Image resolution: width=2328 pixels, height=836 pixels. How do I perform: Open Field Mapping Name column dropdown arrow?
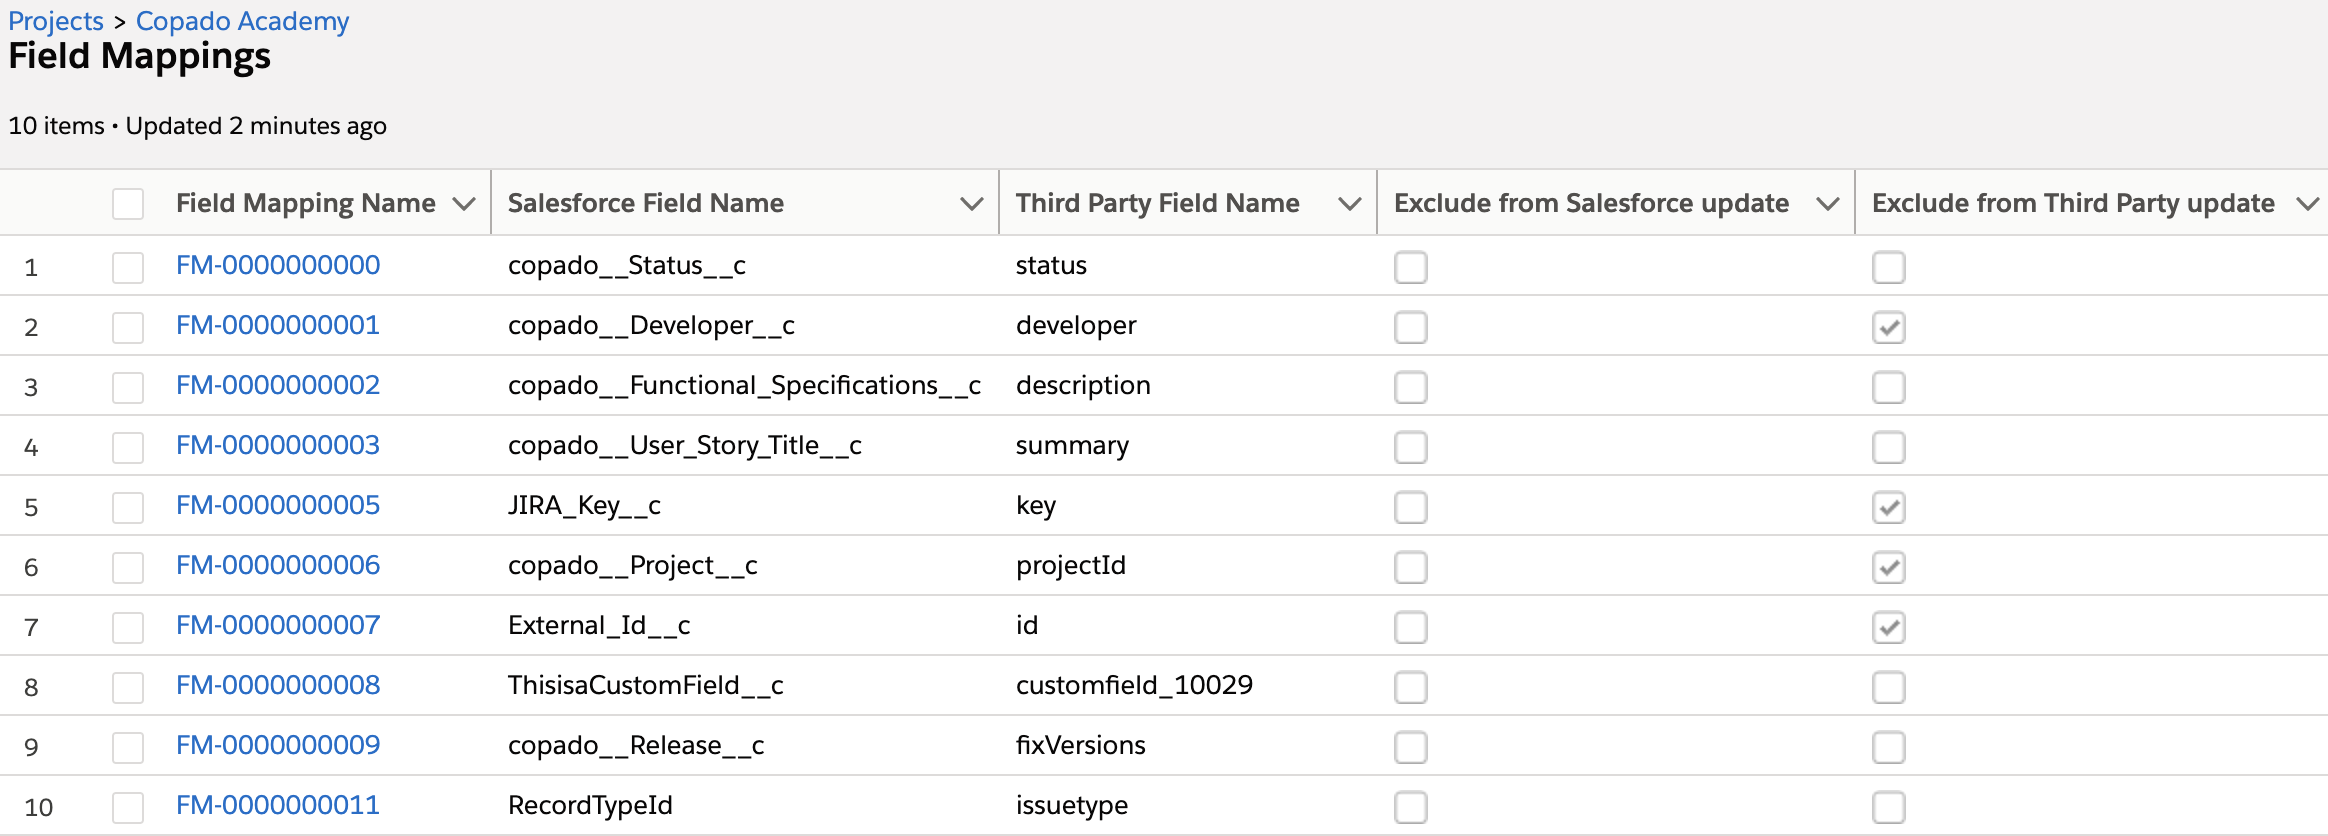click(463, 204)
